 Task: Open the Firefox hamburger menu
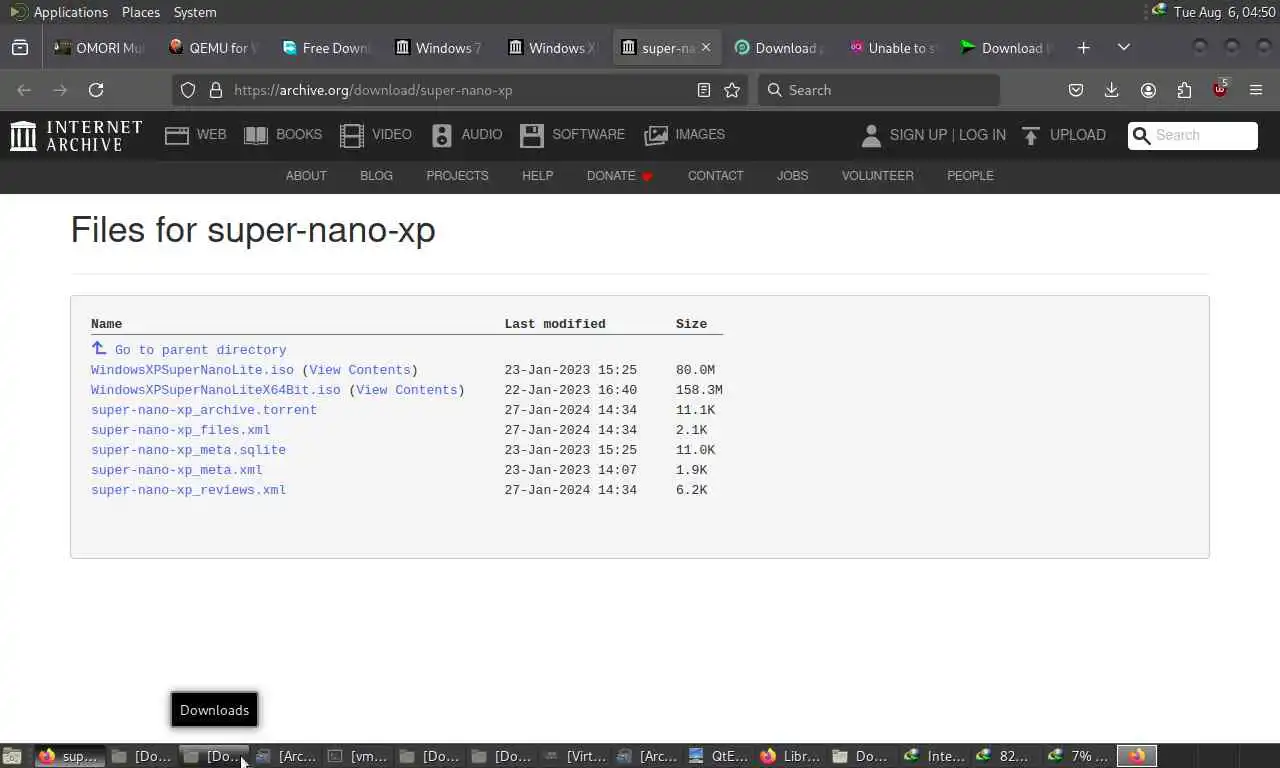tap(1256, 90)
